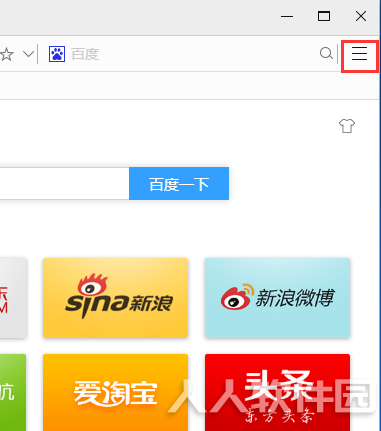Bookmark page with the star icon
The image size is (381, 431).
coord(7,54)
